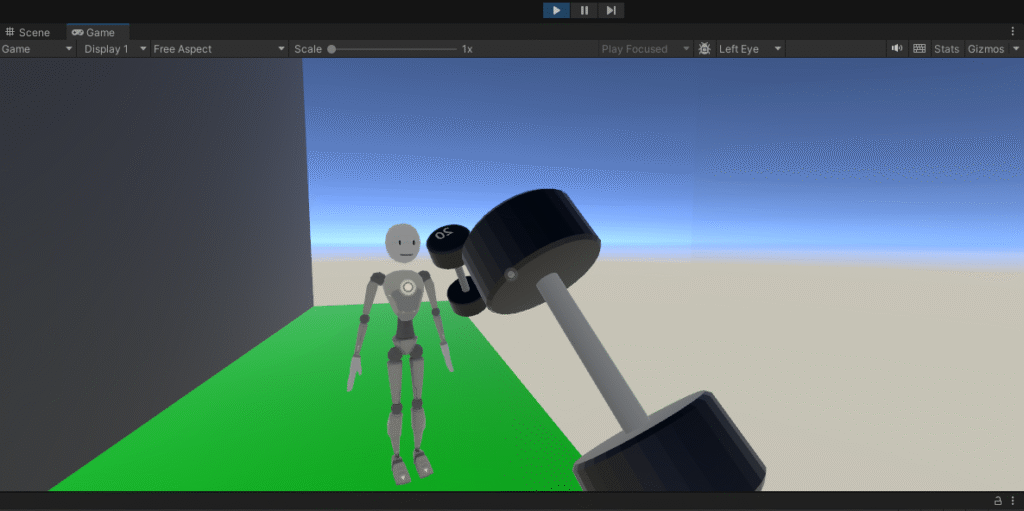This screenshot has height=511, width=1024.
Task: Mute audio with the speaker icon
Action: (x=897, y=48)
